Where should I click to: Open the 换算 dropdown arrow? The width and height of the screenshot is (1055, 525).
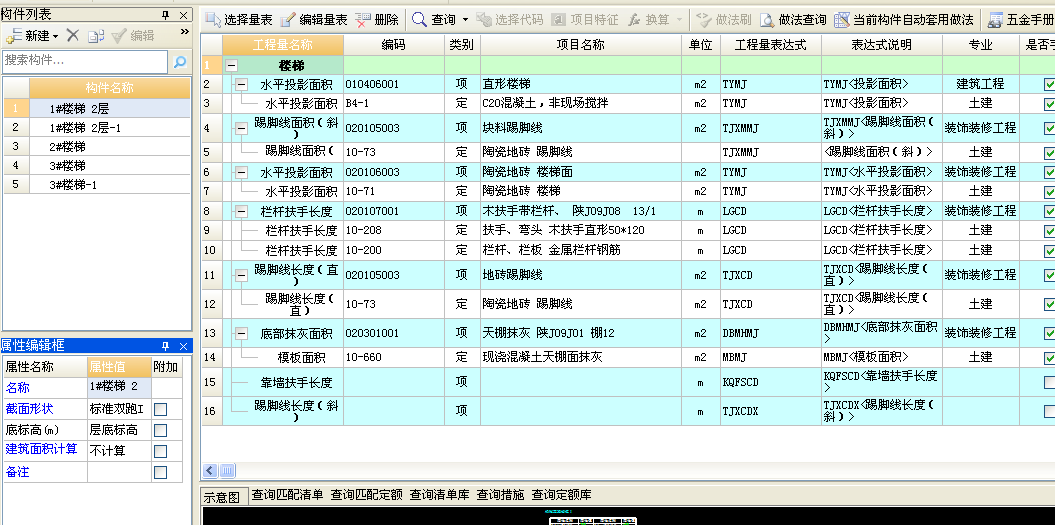pyautogui.click(x=680, y=20)
